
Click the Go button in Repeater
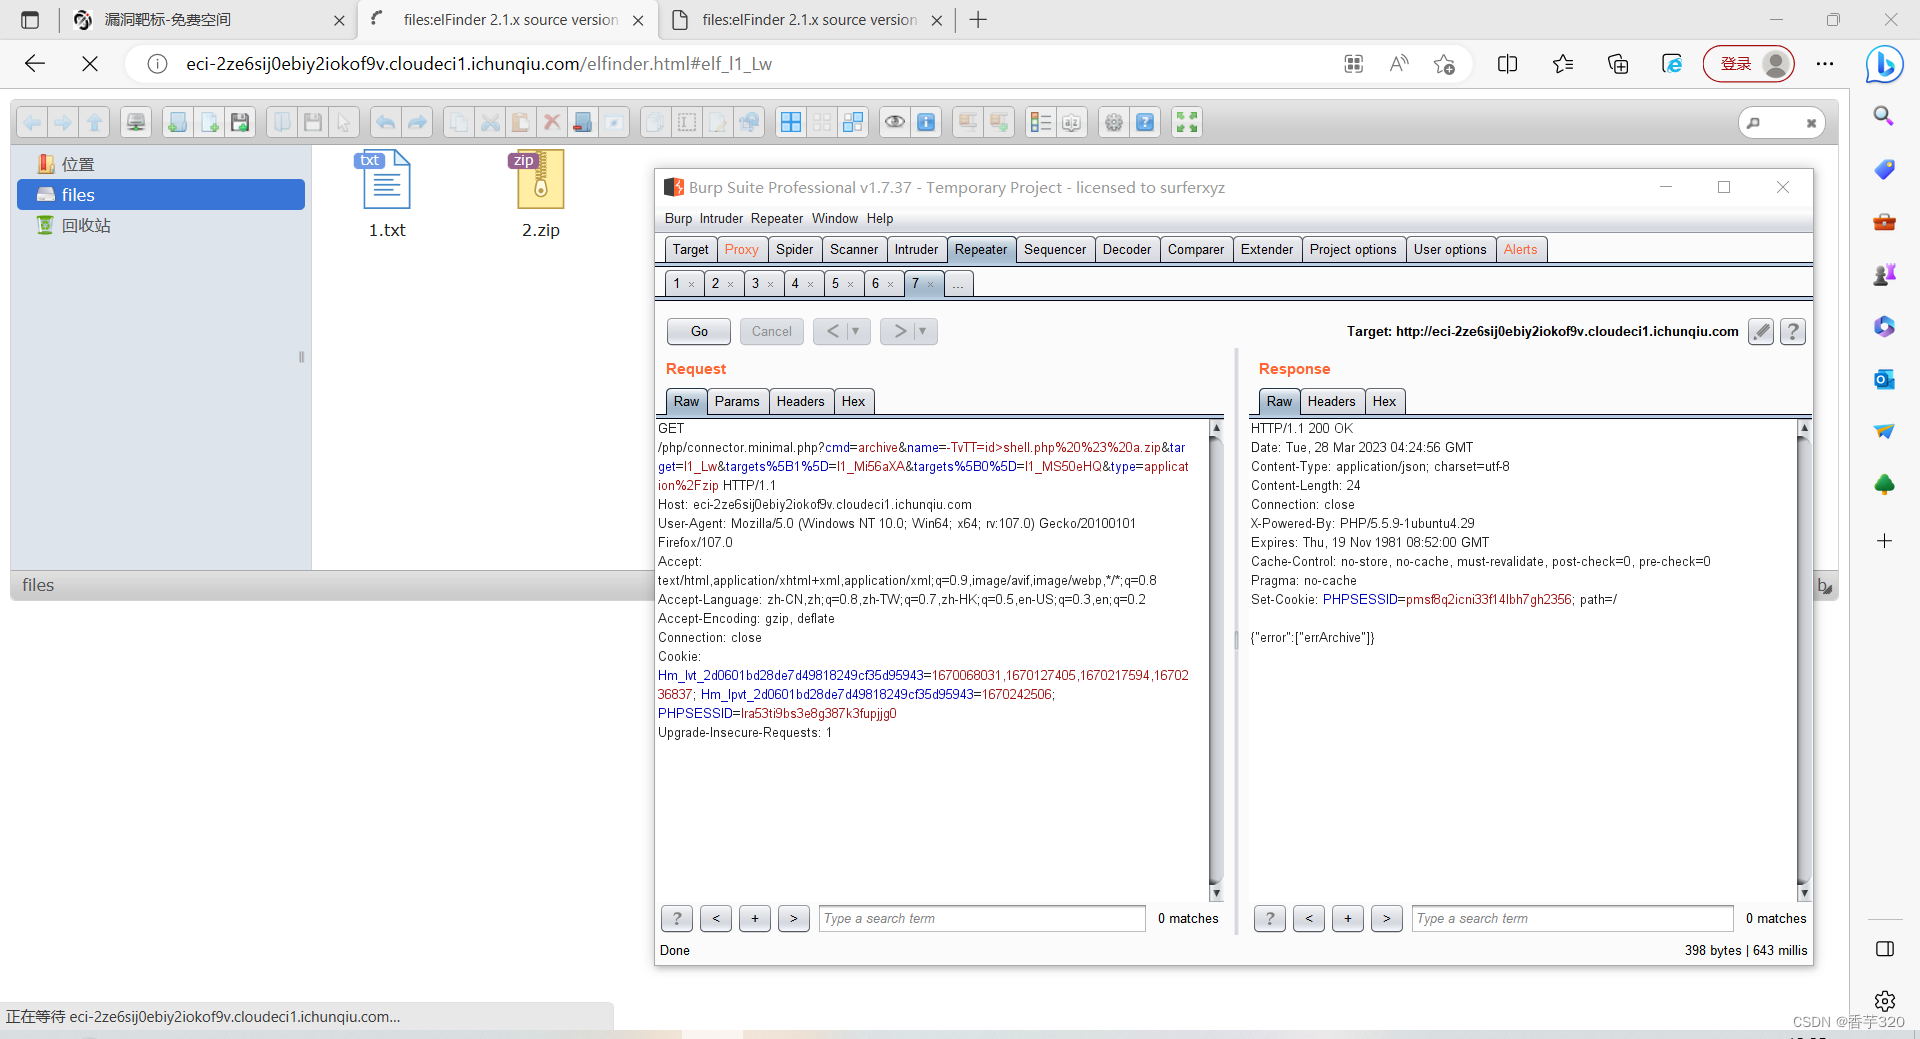699,331
